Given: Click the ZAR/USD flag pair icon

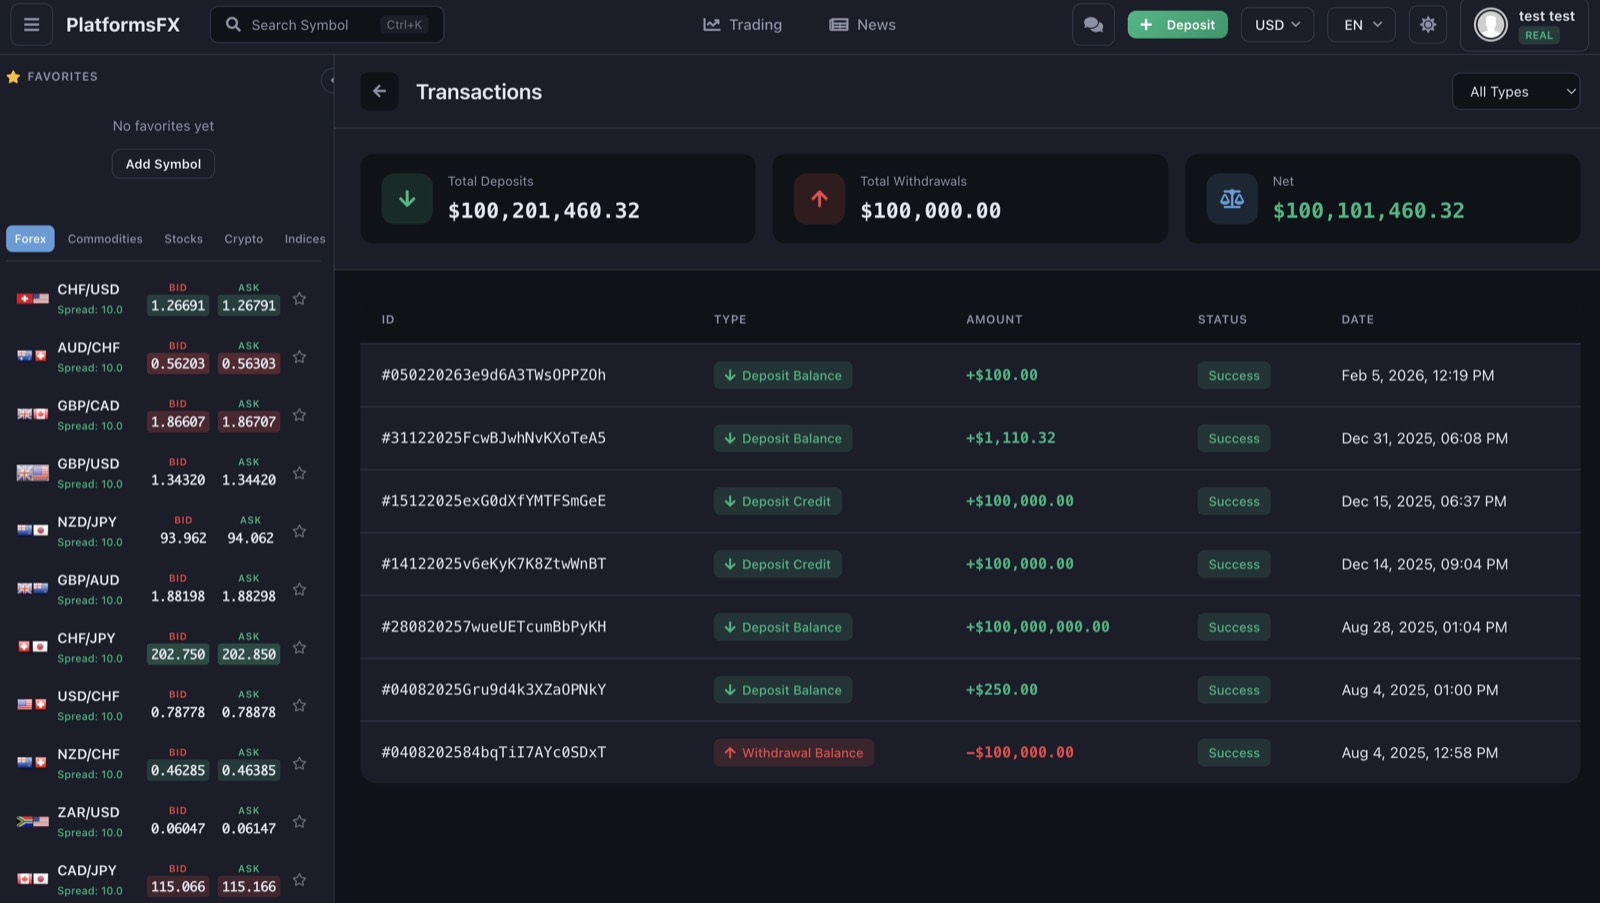Looking at the screenshot, I should [x=33, y=821].
